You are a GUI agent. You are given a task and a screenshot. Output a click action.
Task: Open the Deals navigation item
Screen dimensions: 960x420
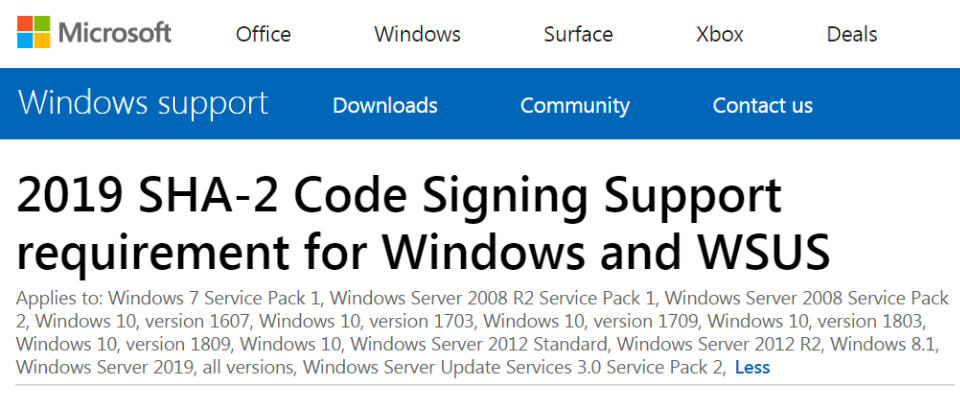852,34
